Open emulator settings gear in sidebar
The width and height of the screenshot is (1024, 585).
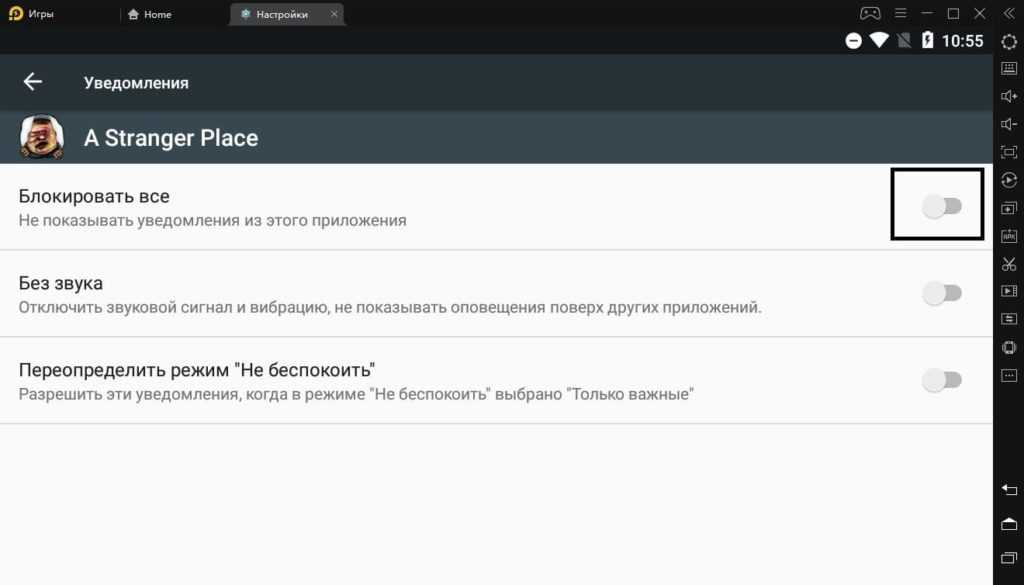click(1008, 41)
